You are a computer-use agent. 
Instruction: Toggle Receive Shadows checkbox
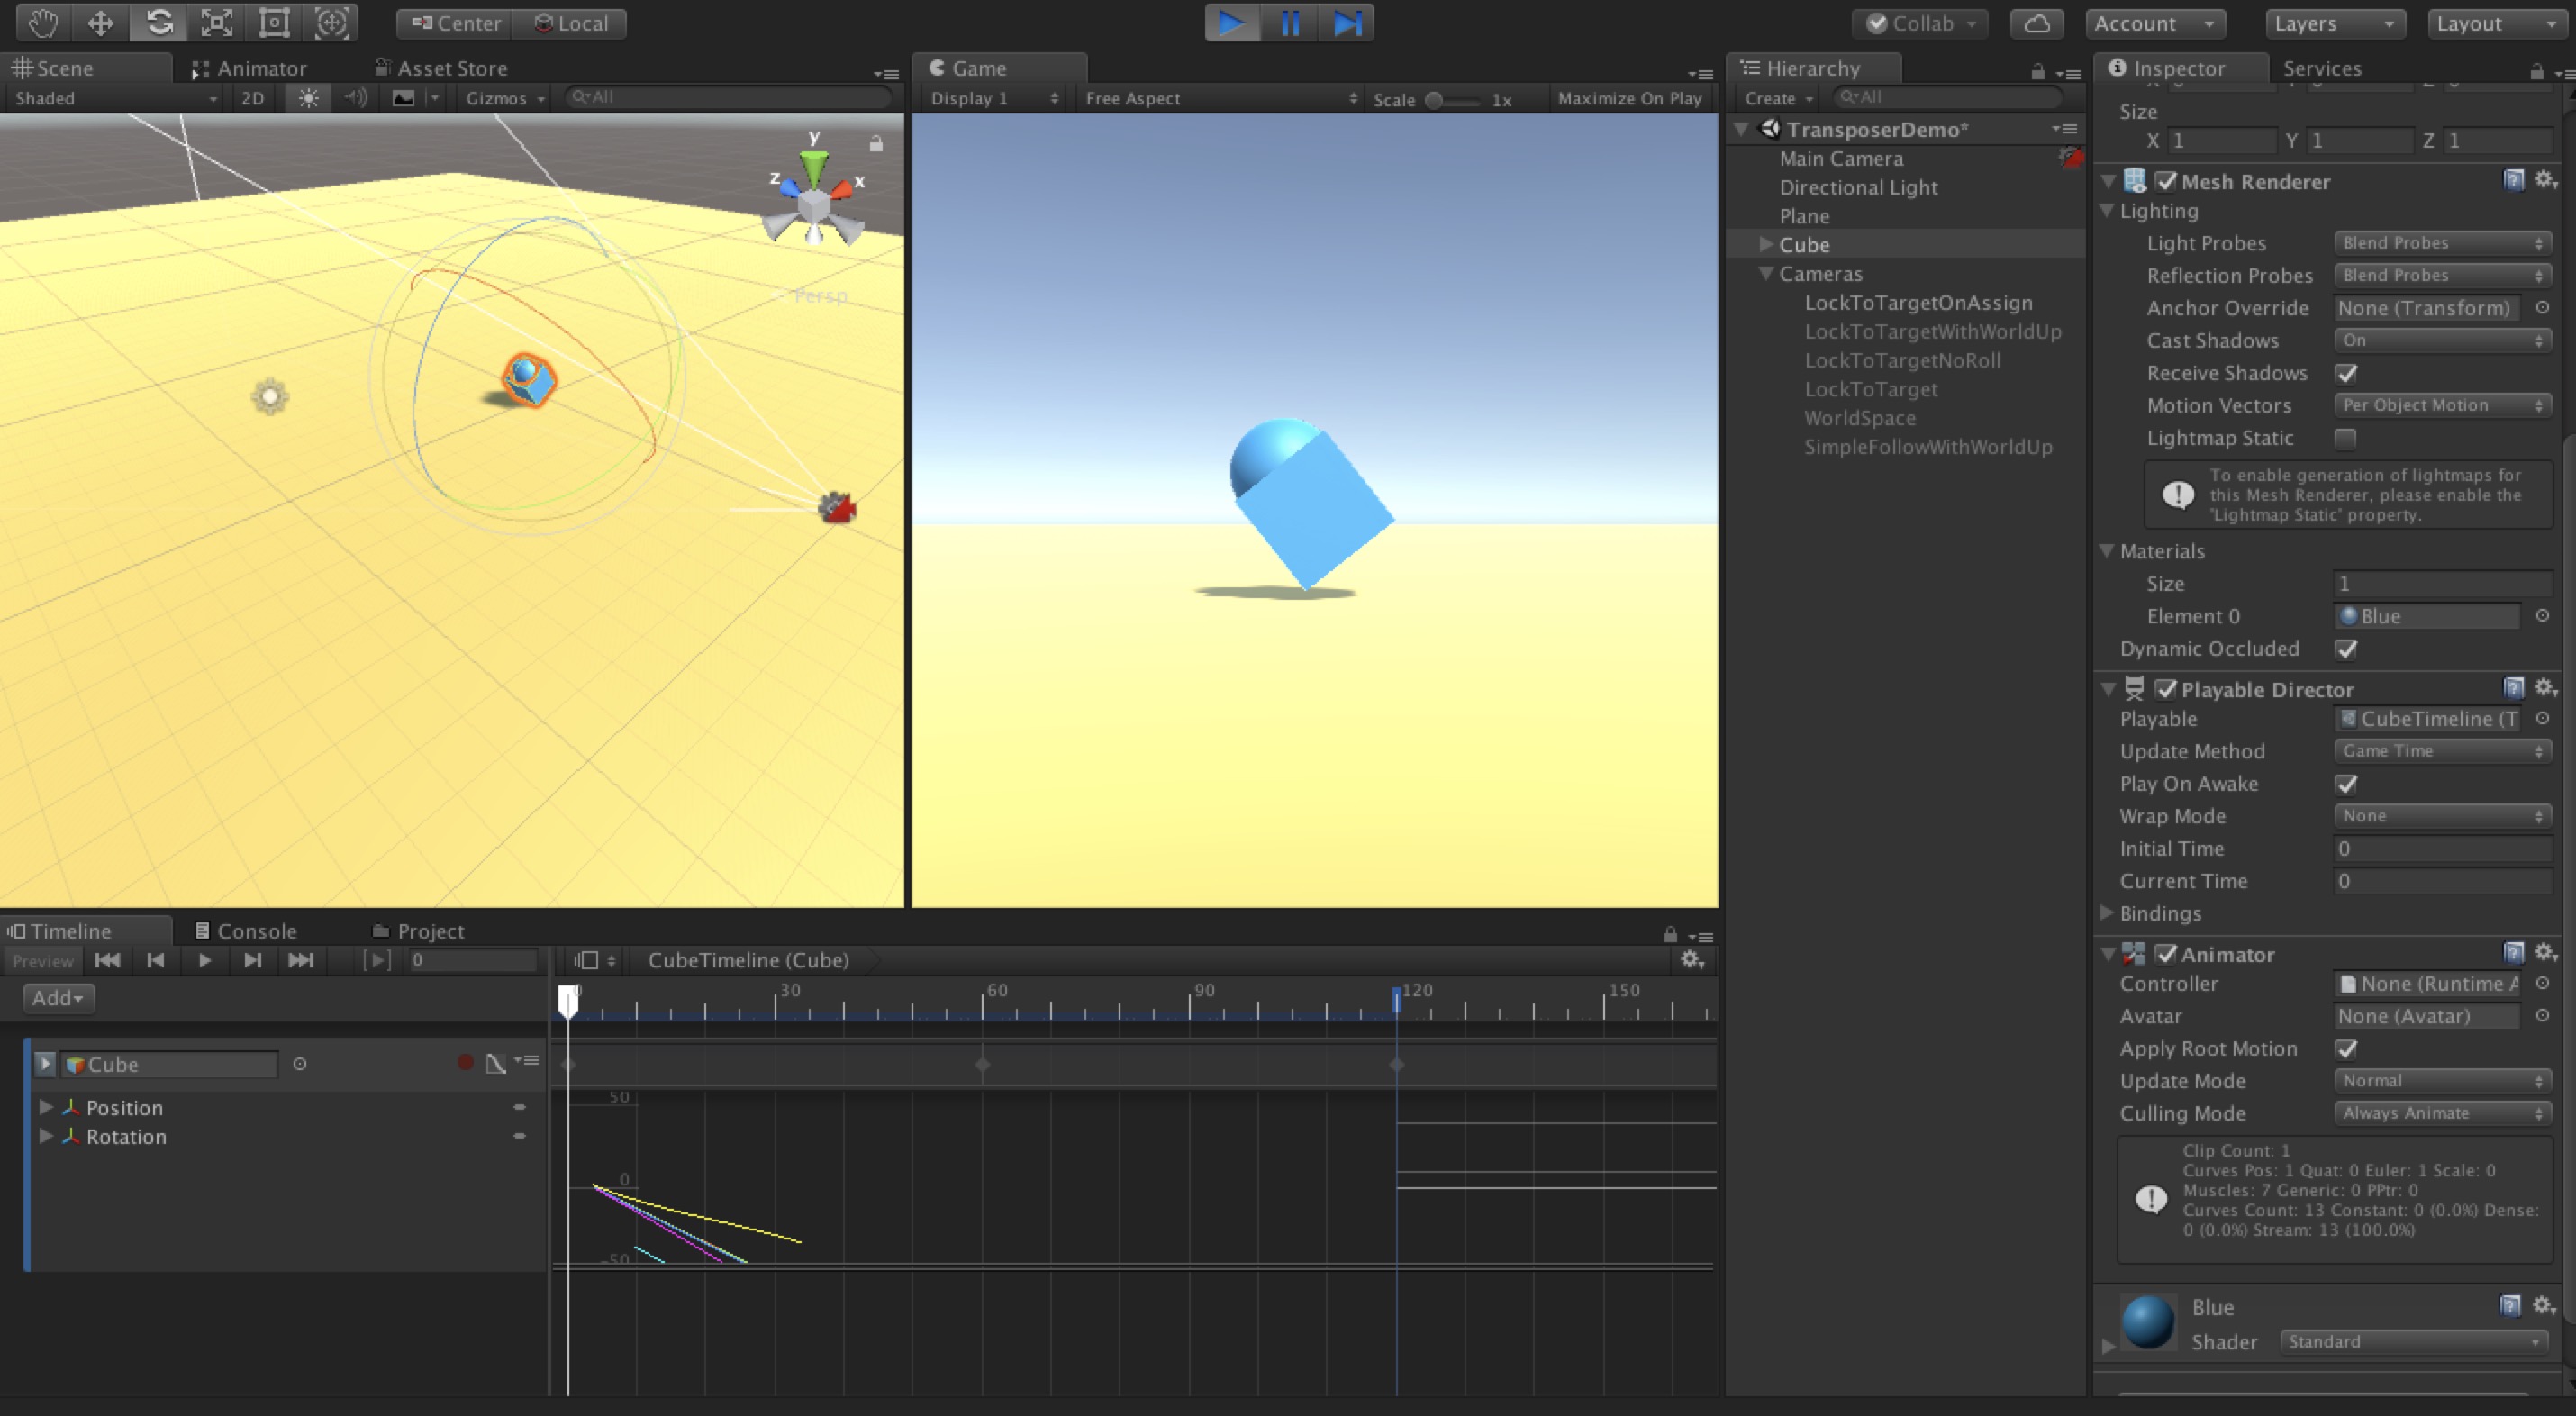[x=2346, y=371]
